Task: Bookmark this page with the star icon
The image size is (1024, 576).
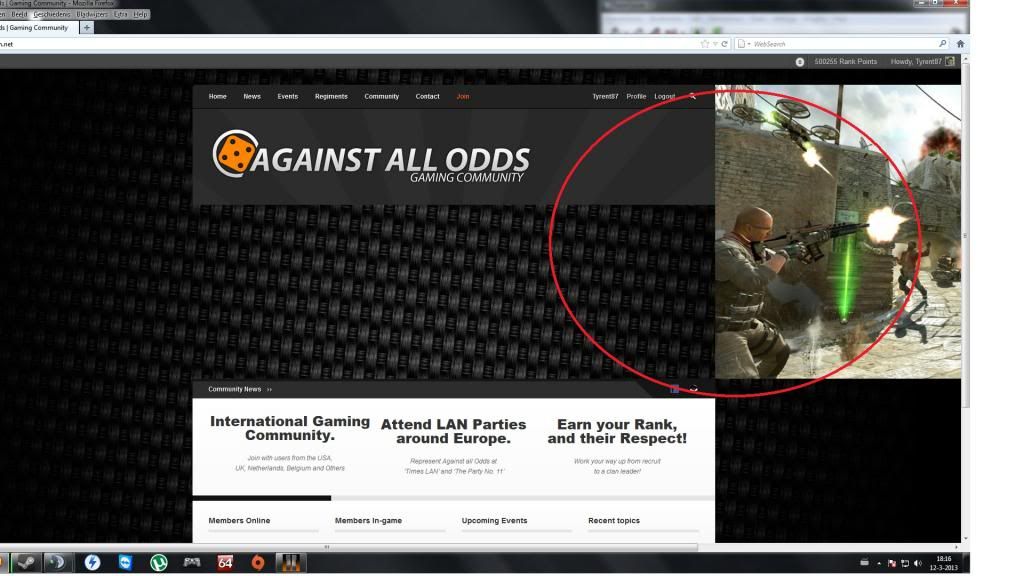Action: pyautogui.click(x=706, y=44)
